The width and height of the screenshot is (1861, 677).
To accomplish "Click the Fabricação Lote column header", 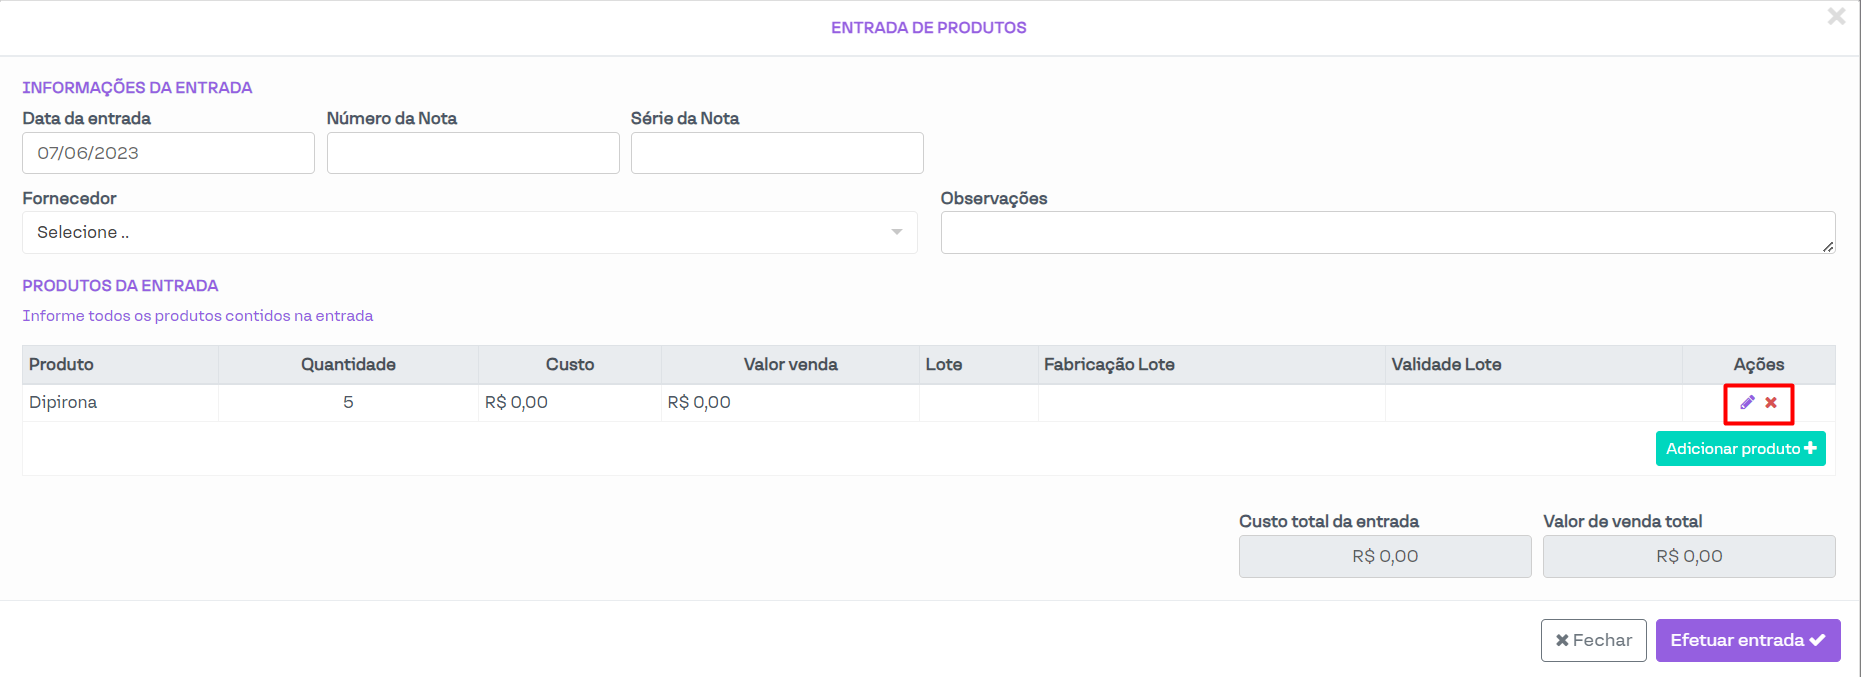I will 1109,364.
